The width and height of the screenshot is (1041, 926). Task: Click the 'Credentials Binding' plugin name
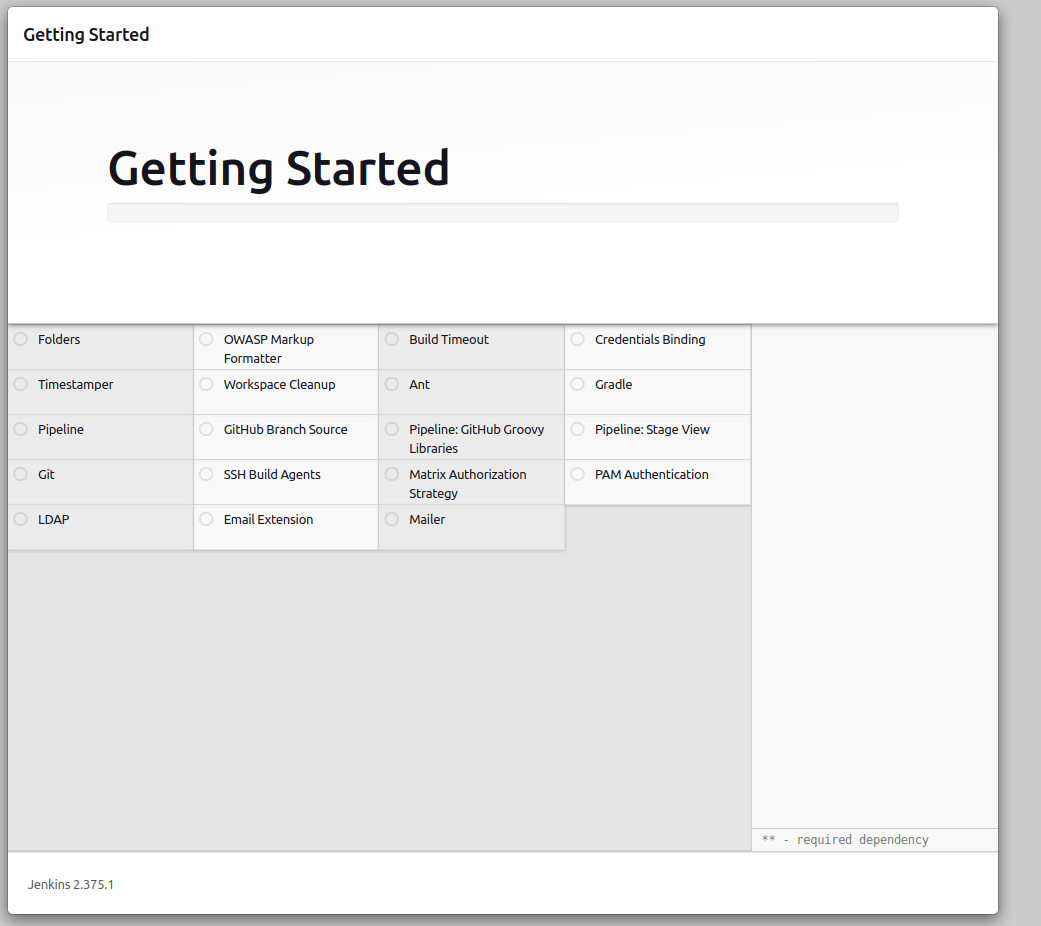click(x=650, y=339)
